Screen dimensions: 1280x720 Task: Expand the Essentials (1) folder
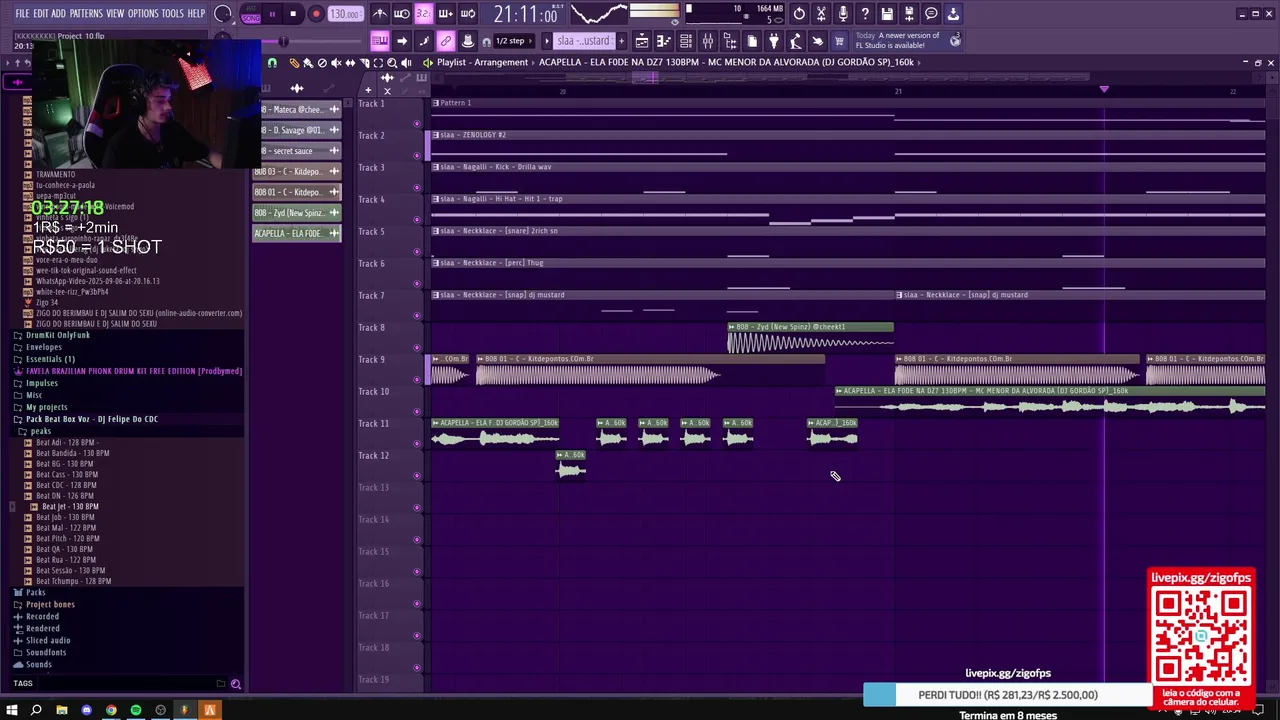coord(50,359)
